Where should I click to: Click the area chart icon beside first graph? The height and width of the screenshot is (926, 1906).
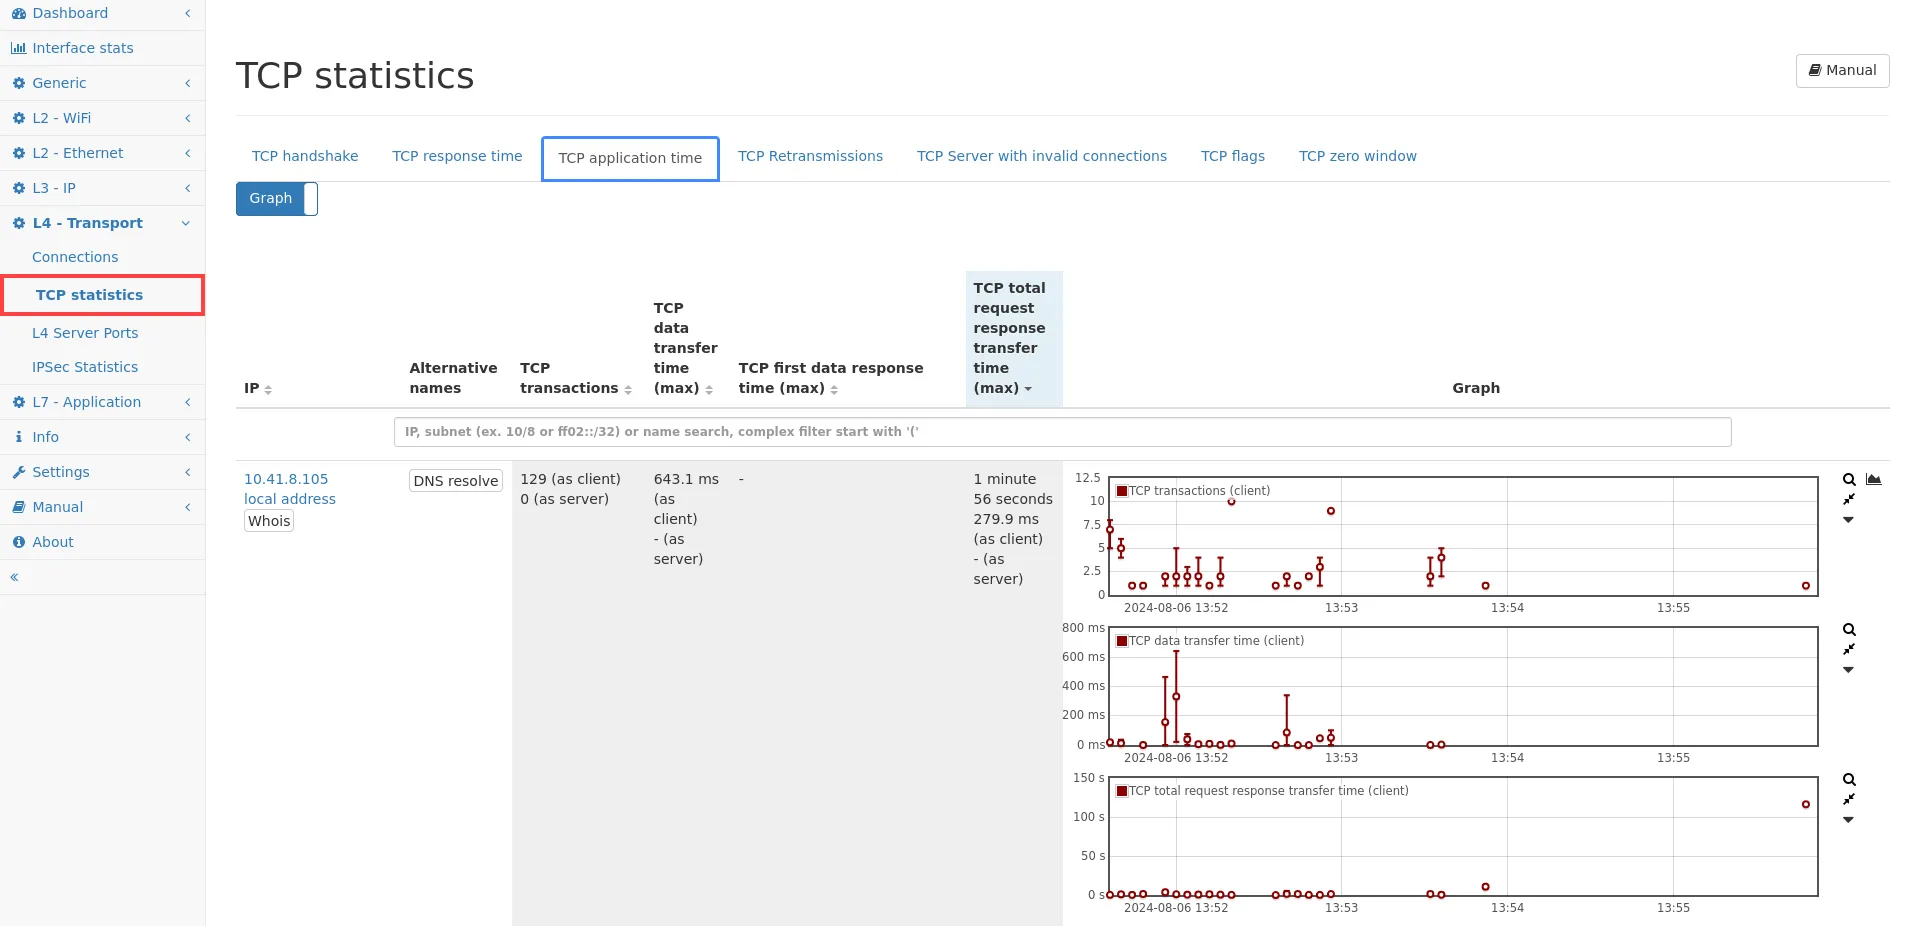(1874, 480)
